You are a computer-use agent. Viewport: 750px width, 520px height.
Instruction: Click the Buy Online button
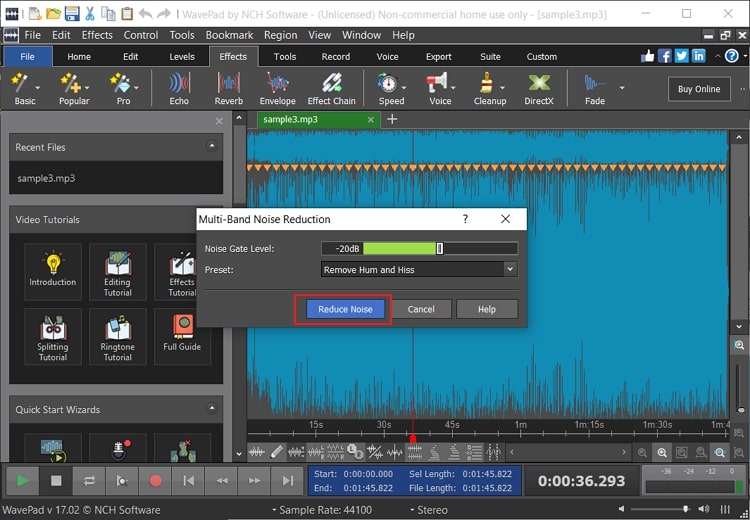(699, 89)
